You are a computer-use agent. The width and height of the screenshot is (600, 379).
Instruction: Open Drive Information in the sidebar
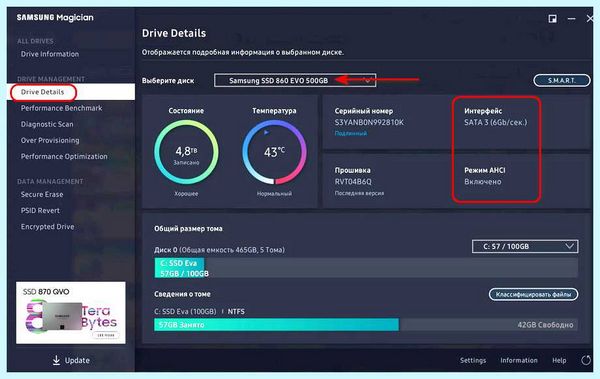tap(50, 54)
